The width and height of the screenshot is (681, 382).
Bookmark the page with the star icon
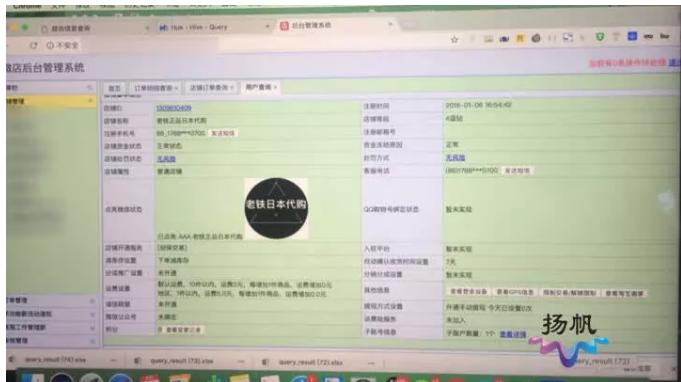(x=454, y=40)
